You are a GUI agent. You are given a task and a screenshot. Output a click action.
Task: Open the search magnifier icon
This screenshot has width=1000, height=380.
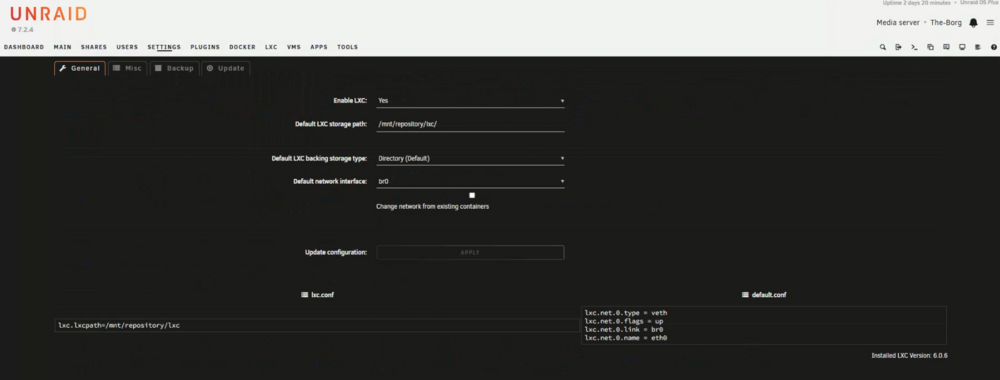[x=883, y=47]
